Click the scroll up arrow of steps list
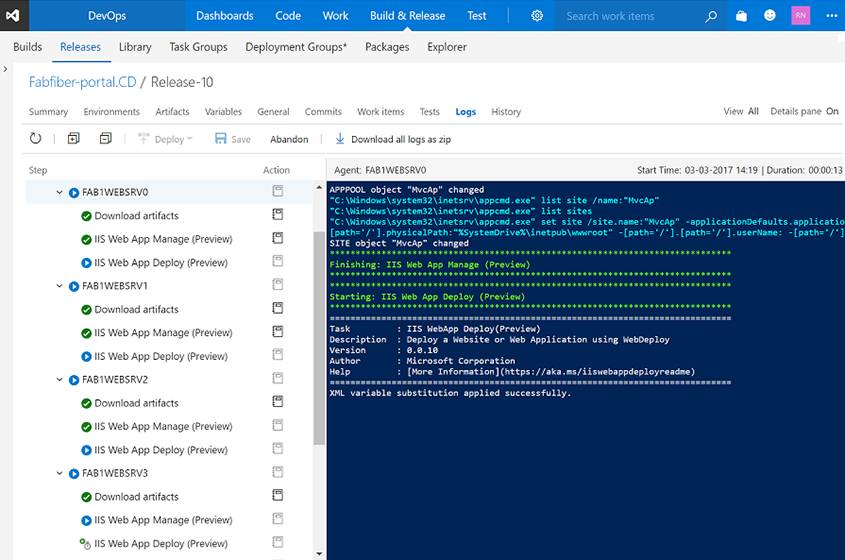This screenshot has height=560, width=845. coord(319,188)
